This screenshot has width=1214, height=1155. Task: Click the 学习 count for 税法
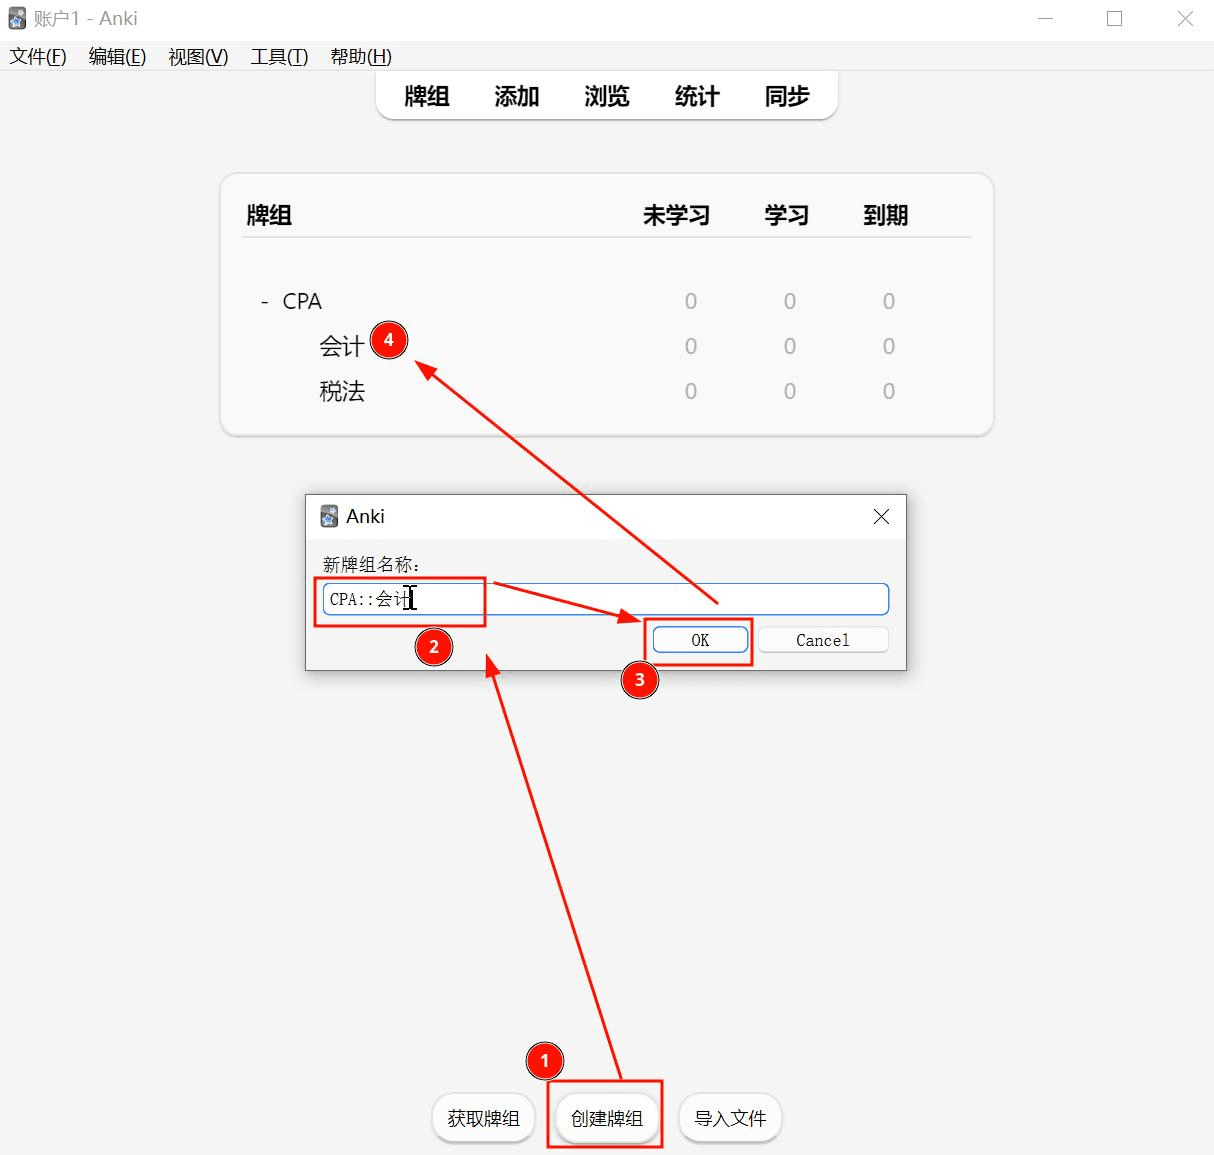[x=790, y=392]
